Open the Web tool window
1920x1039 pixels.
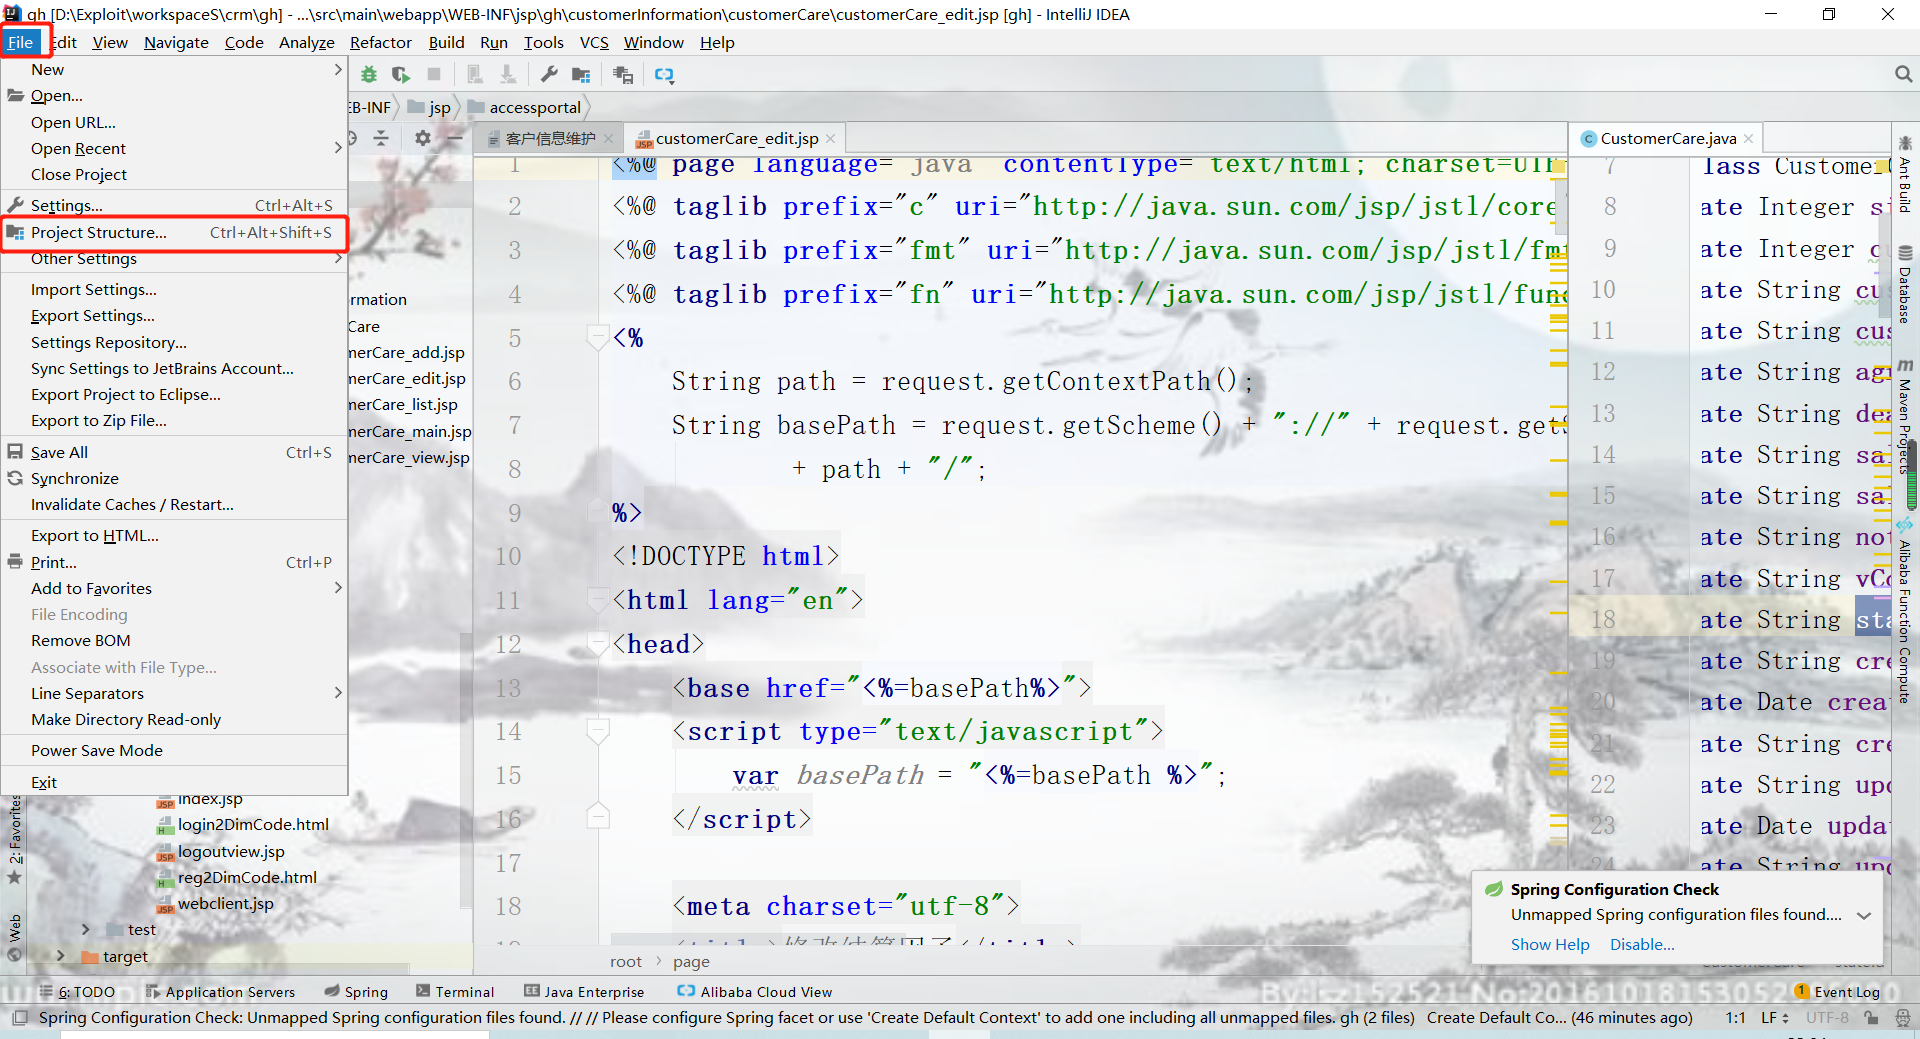14,937
